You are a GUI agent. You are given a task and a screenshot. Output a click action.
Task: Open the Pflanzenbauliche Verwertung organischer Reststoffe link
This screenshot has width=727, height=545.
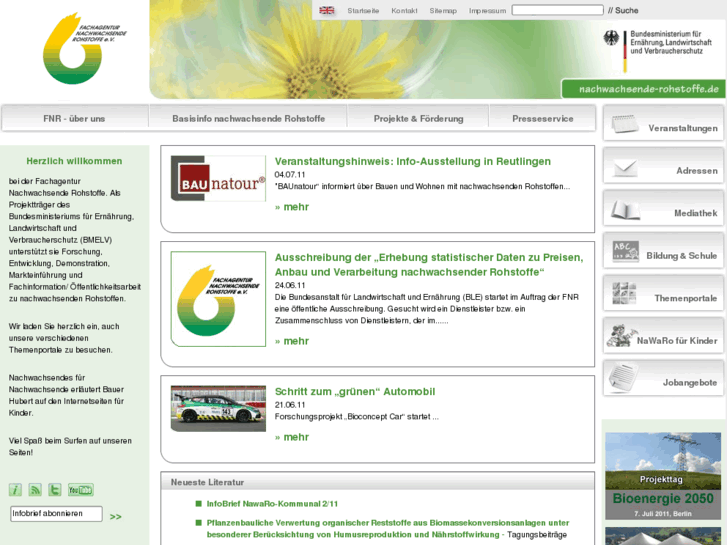388,529
